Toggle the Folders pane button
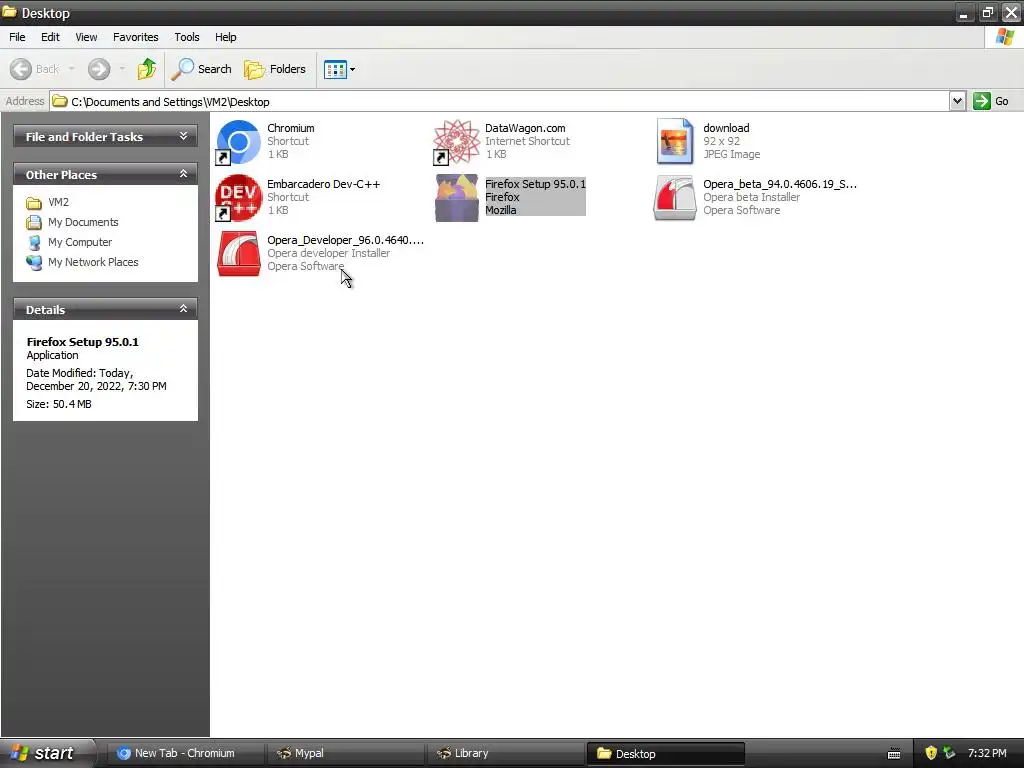The image size is (1024, 768). coord(275,69)
